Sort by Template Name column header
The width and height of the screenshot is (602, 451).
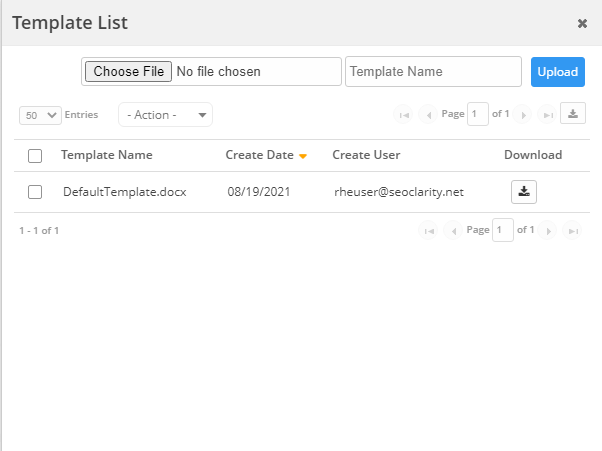107,155
